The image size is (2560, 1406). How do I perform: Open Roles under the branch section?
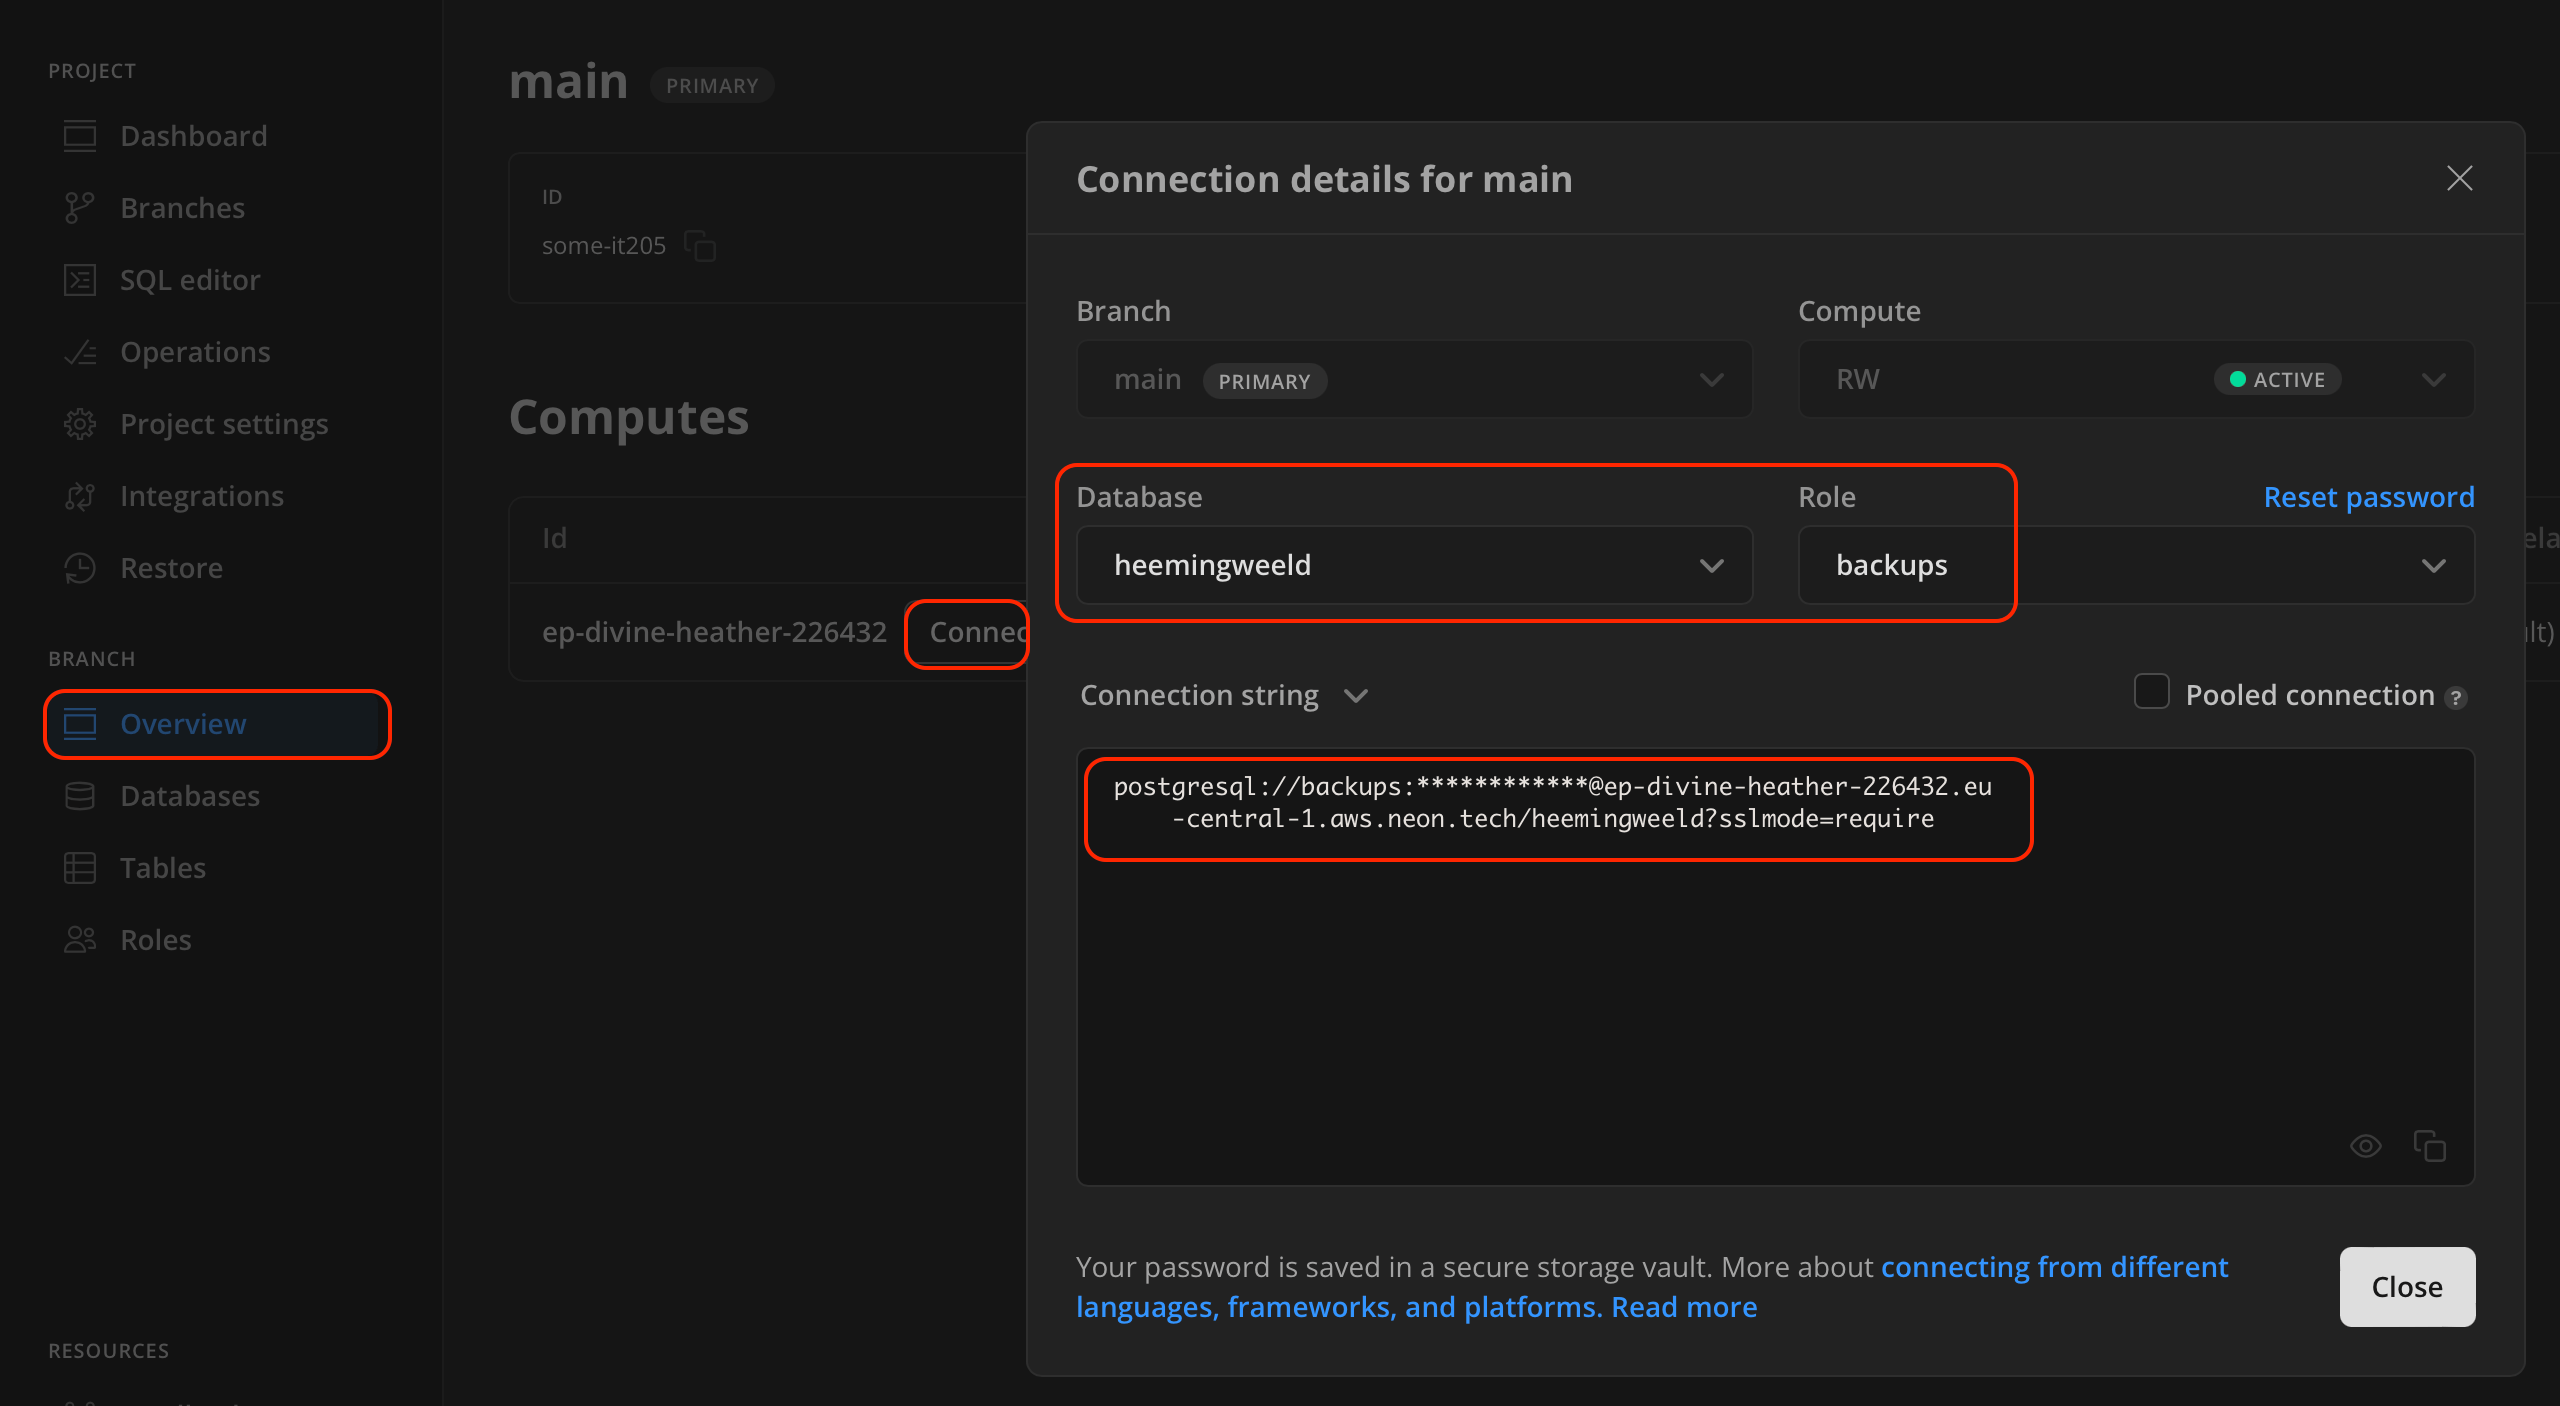click(x=155, y=939)
